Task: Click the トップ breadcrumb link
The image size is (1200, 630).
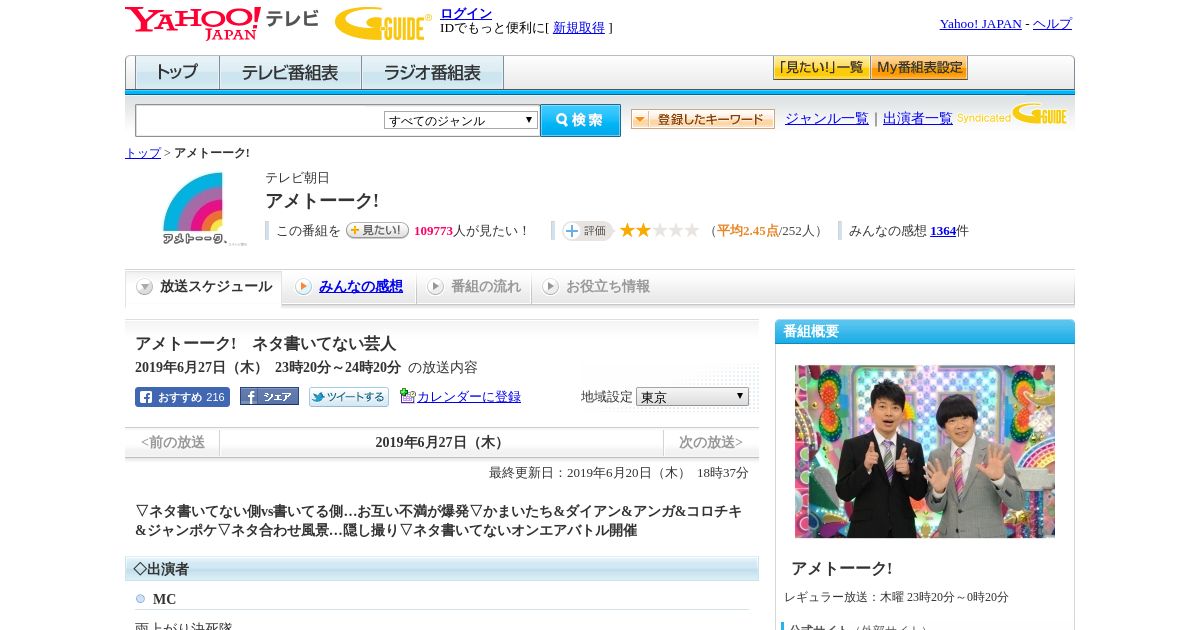Action: tap(143, 153)
